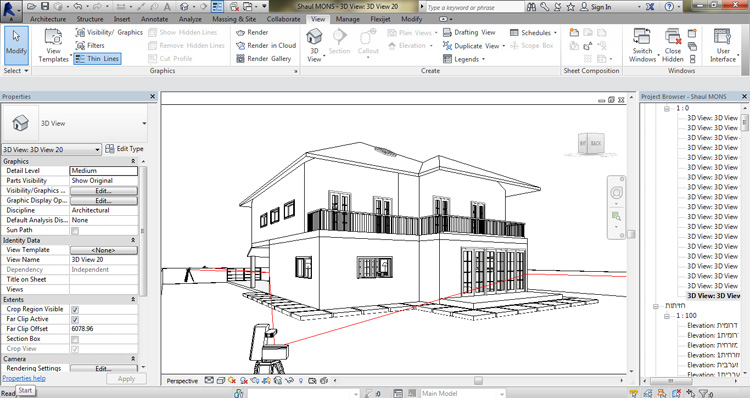Click Edit button for Graphic Display Options
The image size is (750, 398).
tap(104, 200)
